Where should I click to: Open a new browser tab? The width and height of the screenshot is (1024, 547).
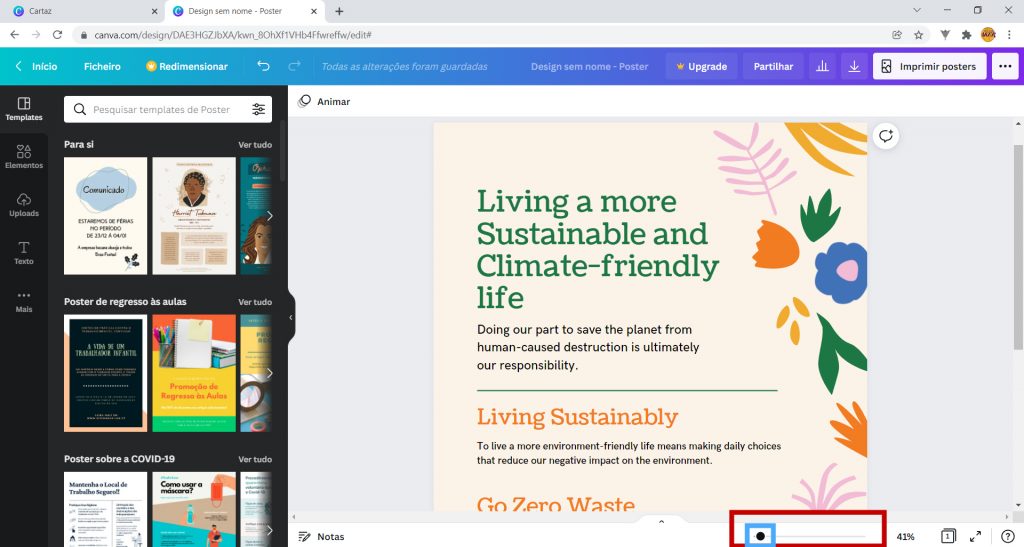[339, 11]
